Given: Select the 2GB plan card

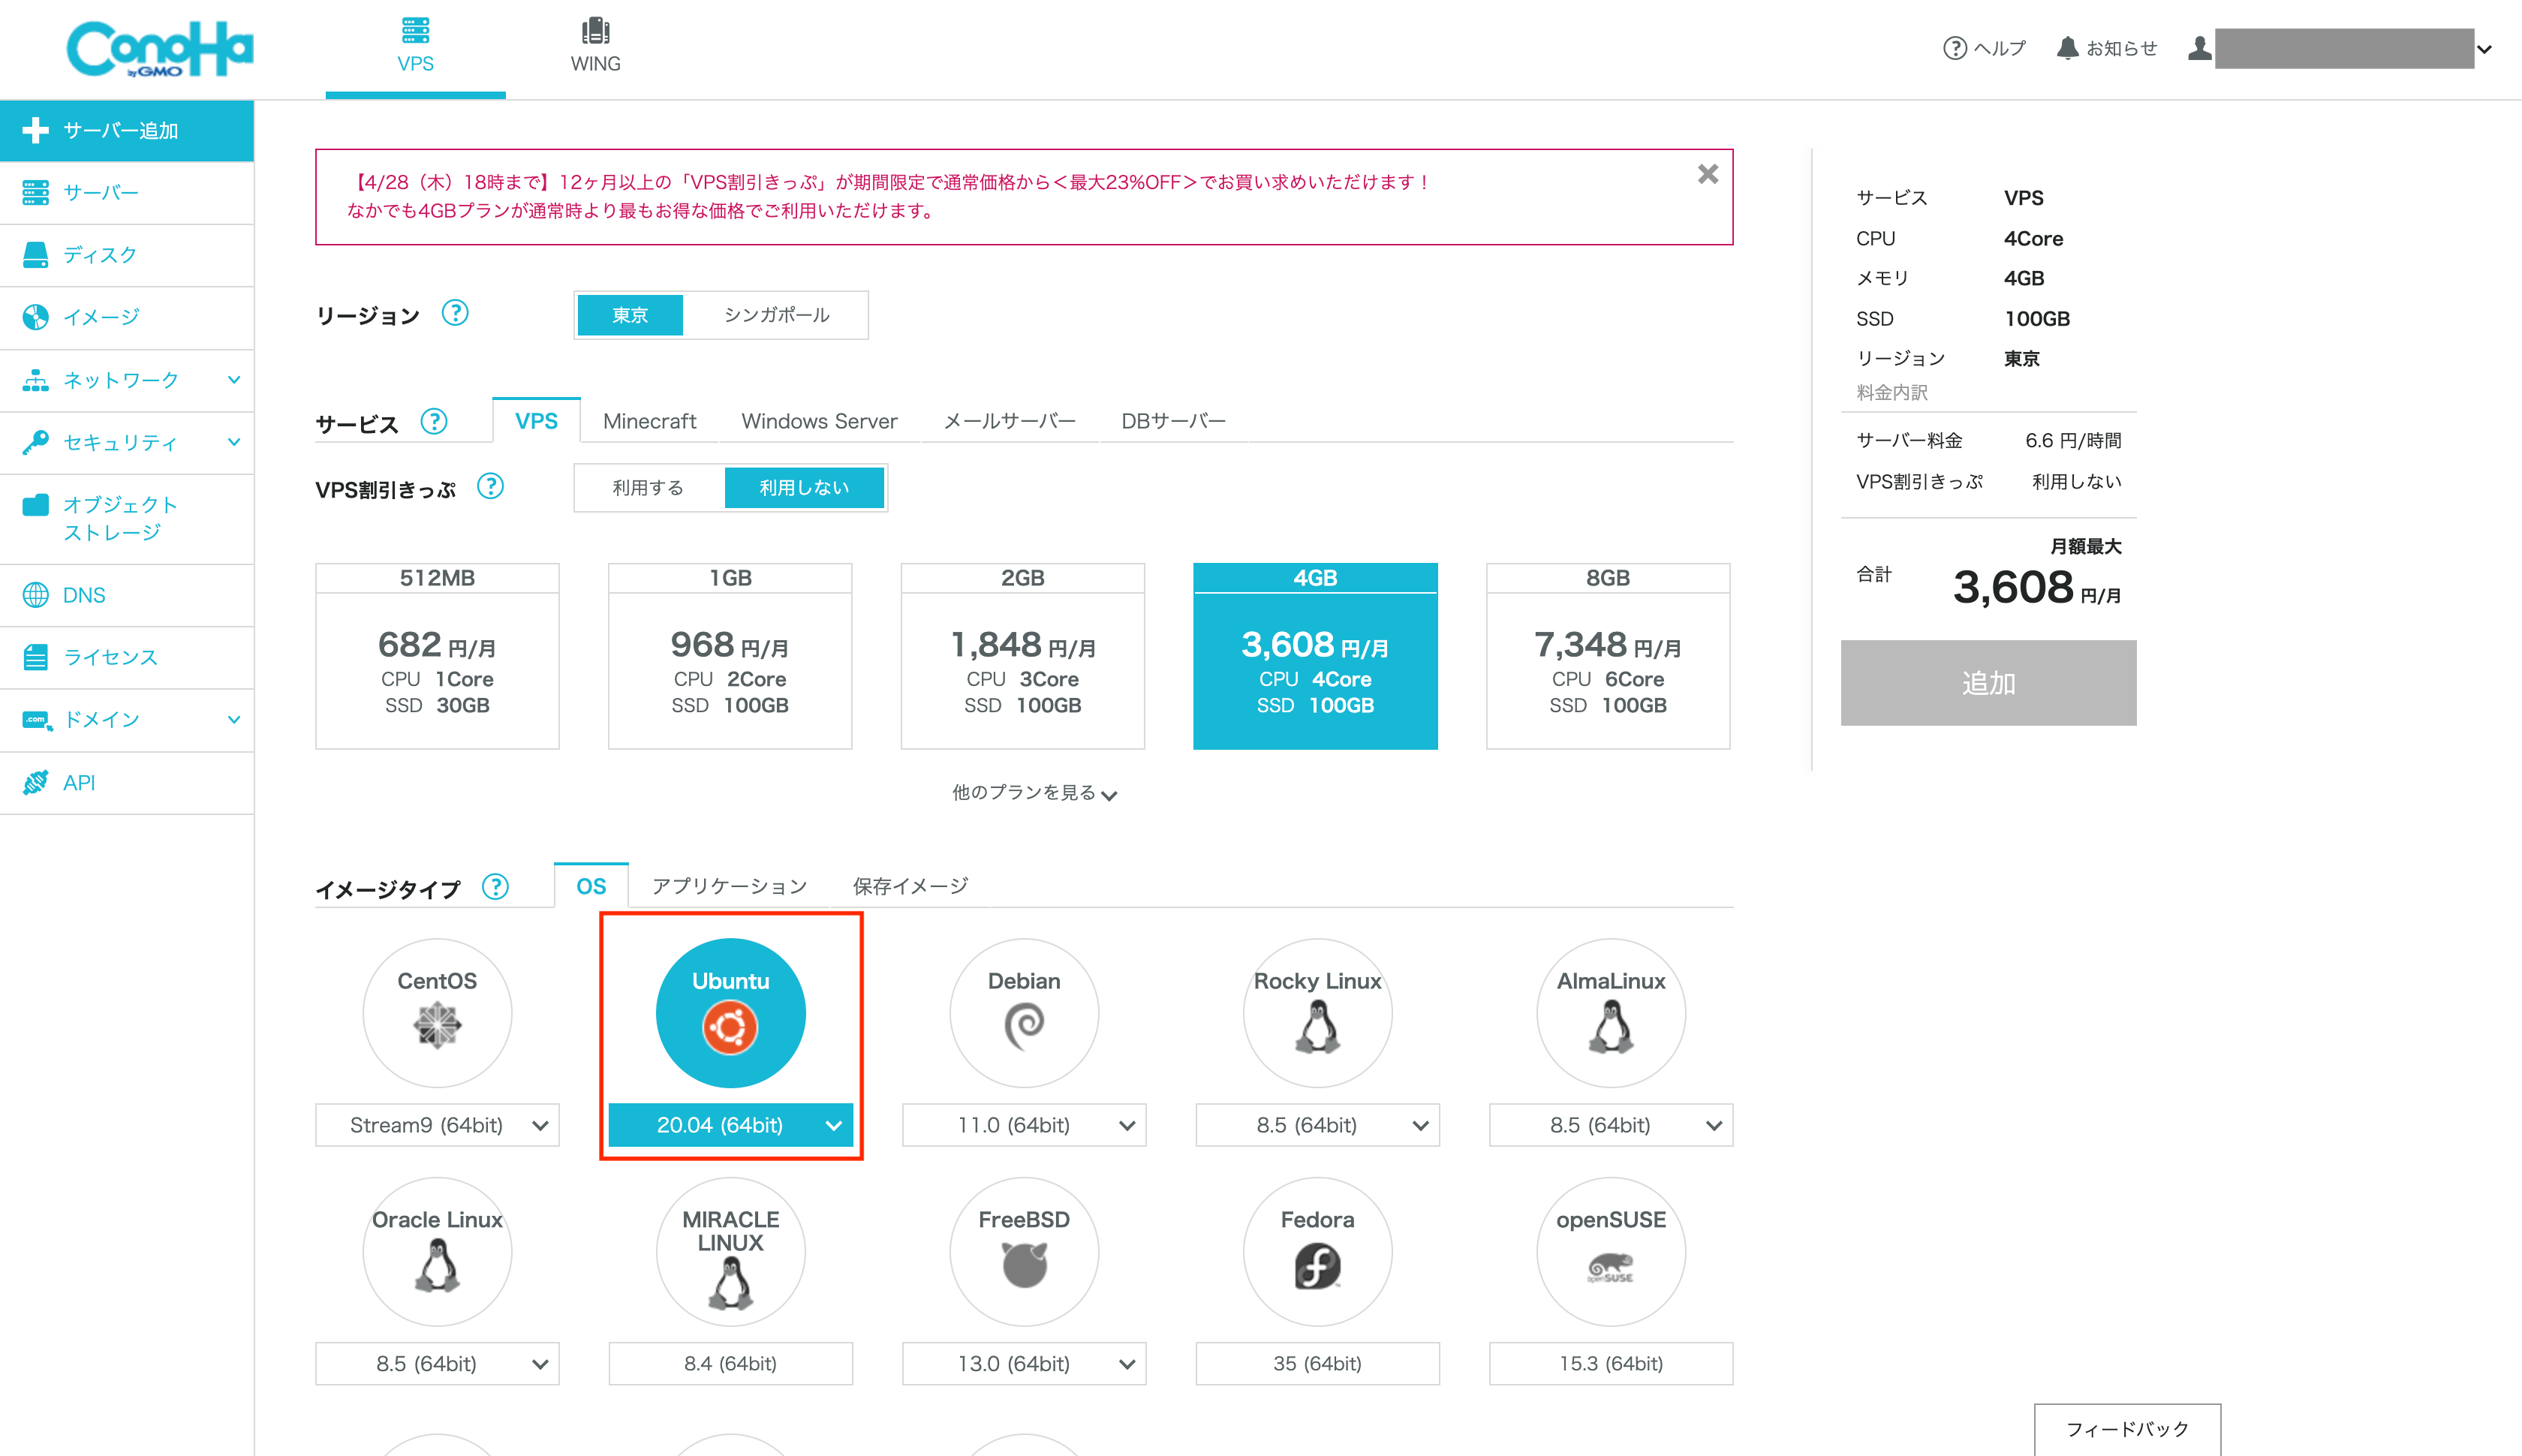Looking at the screenshot, I should point(1022,656).
